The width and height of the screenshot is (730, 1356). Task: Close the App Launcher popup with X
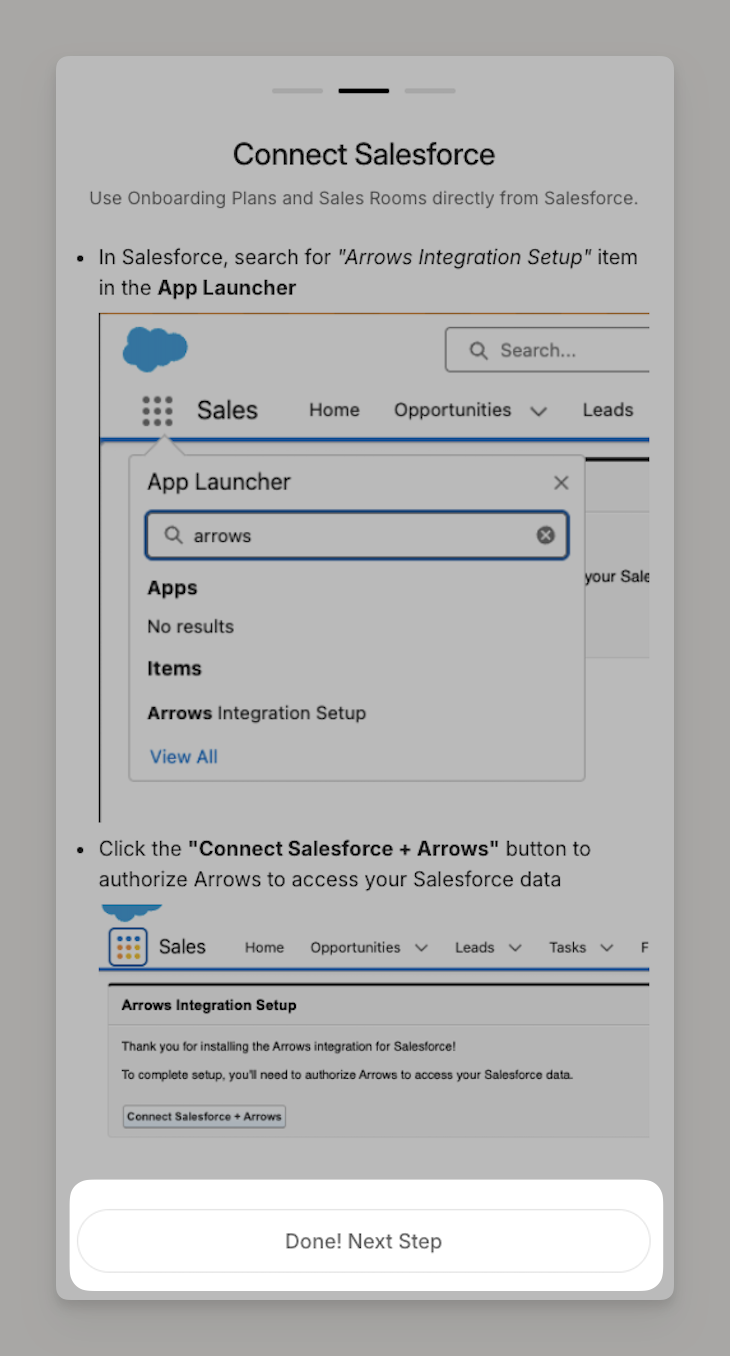point(561,483)
